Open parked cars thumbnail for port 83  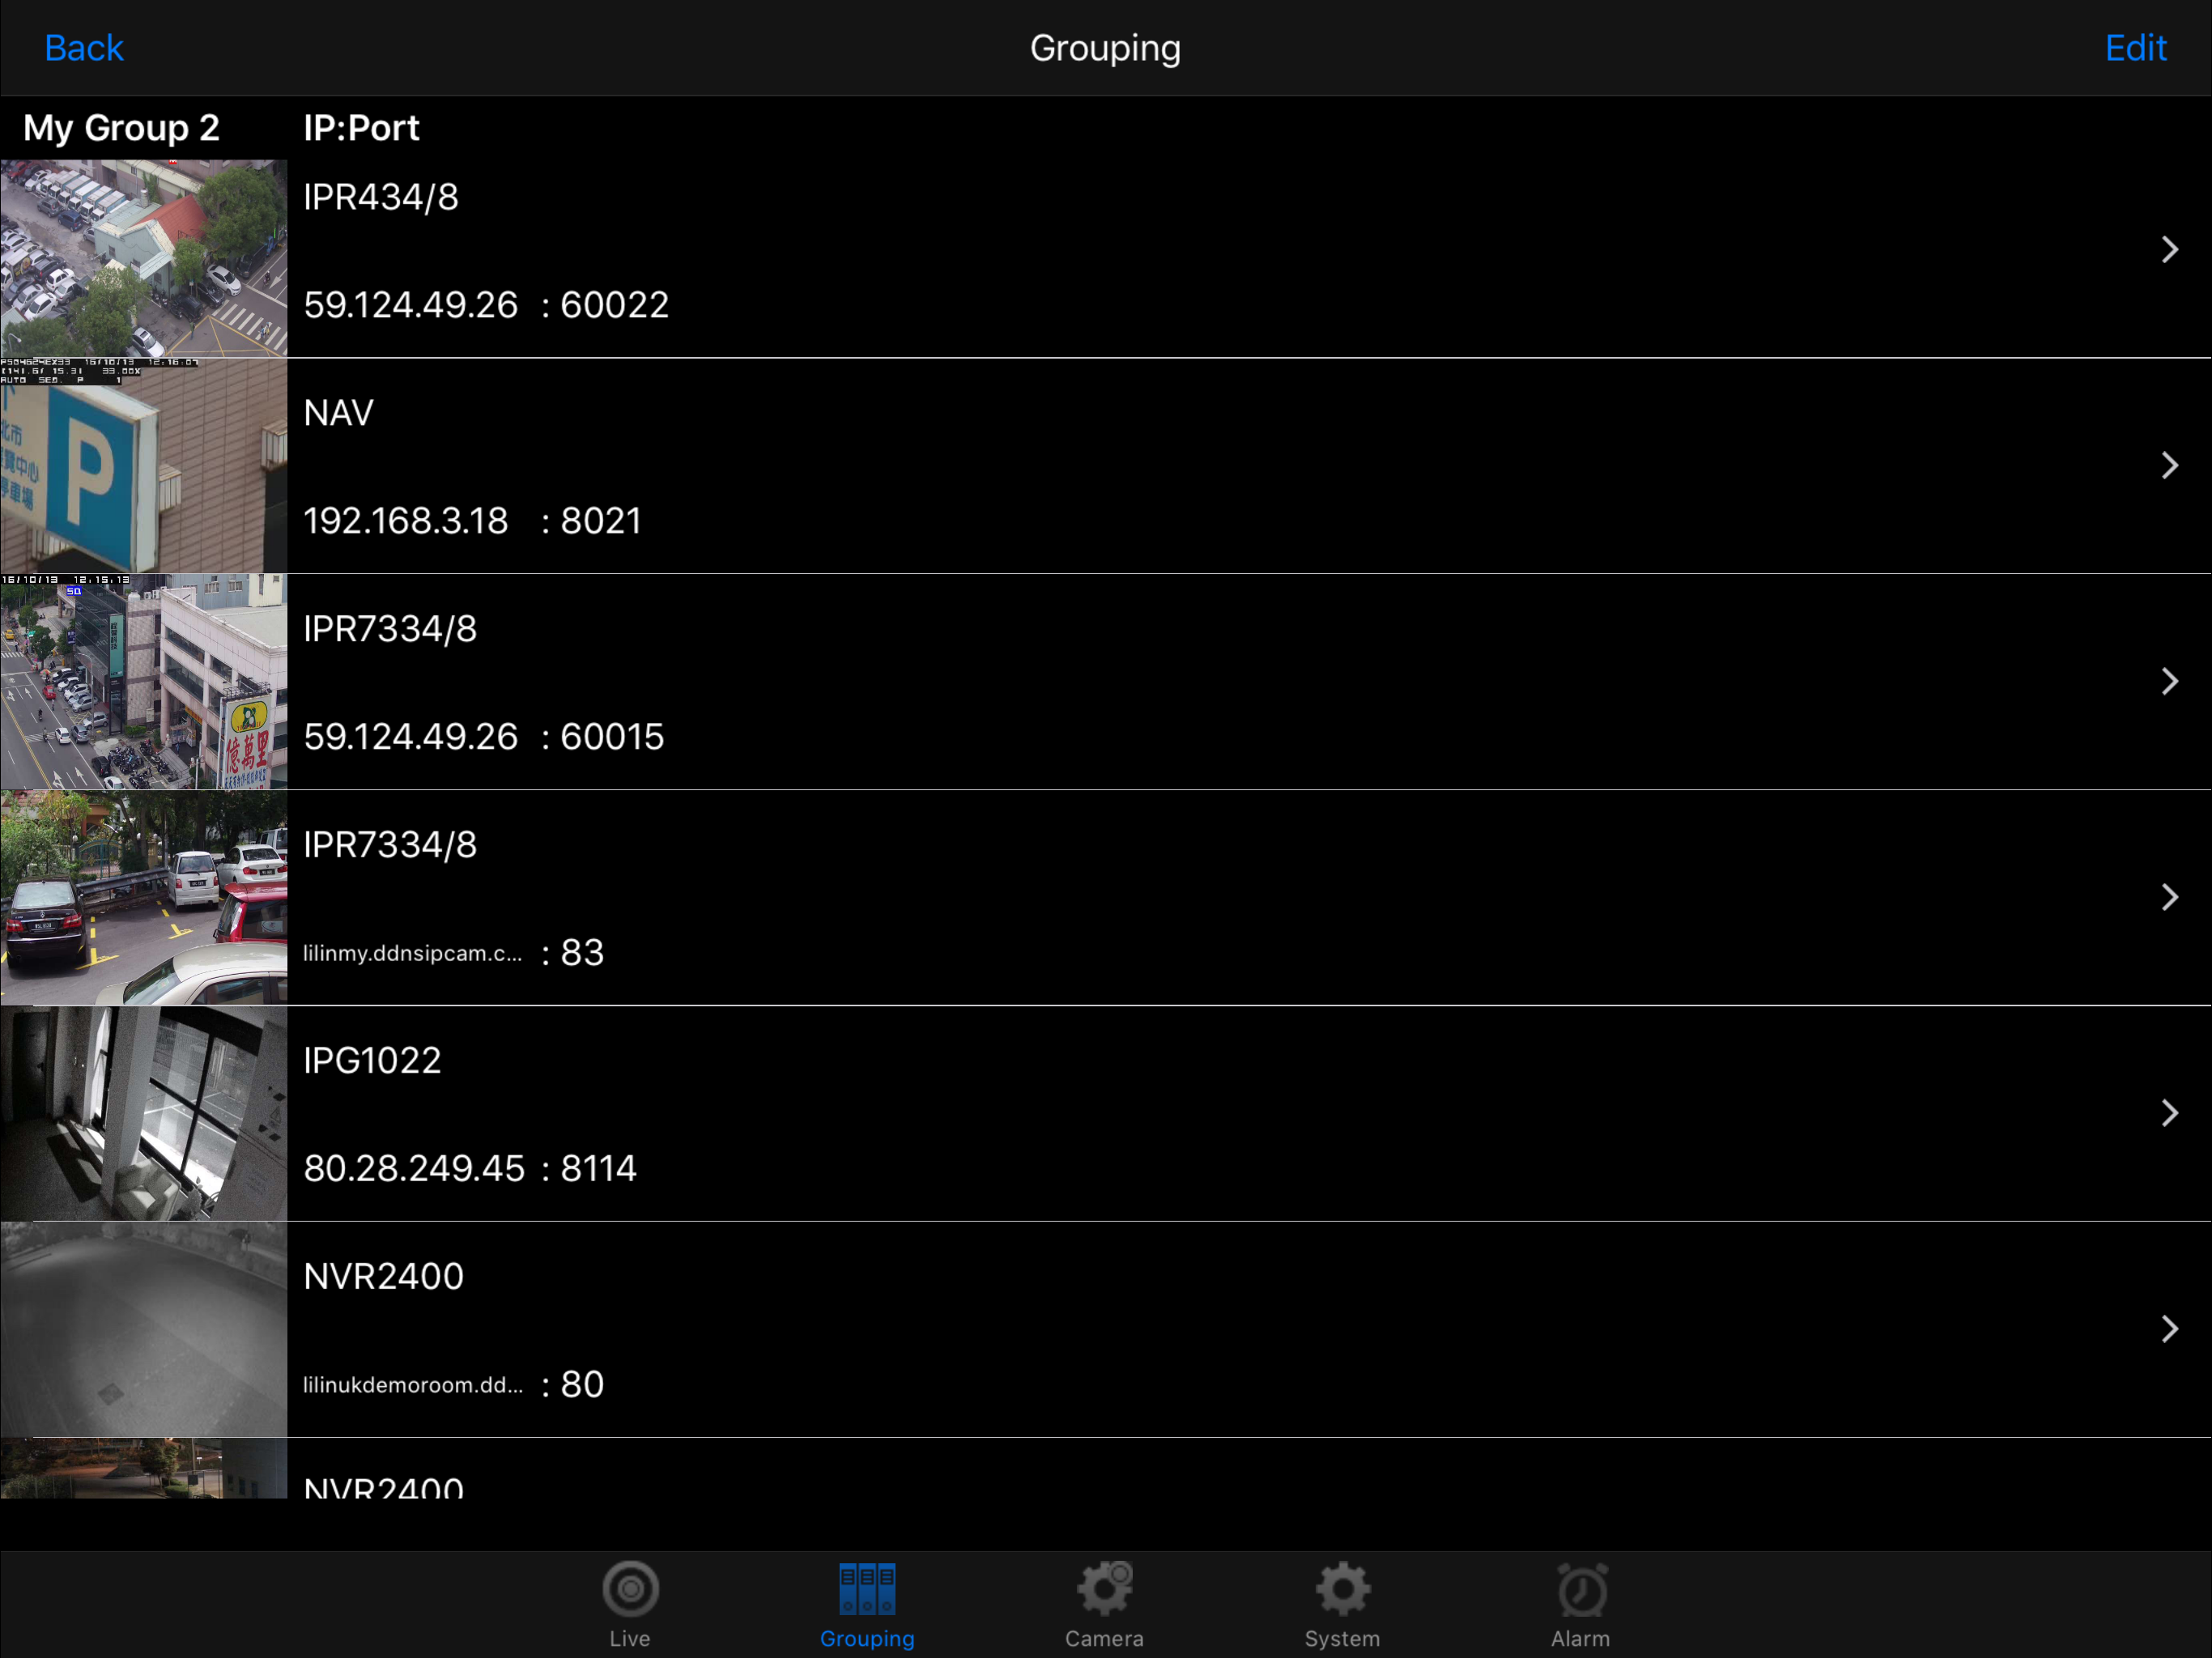pyautogui.click(x=144, y=898)
